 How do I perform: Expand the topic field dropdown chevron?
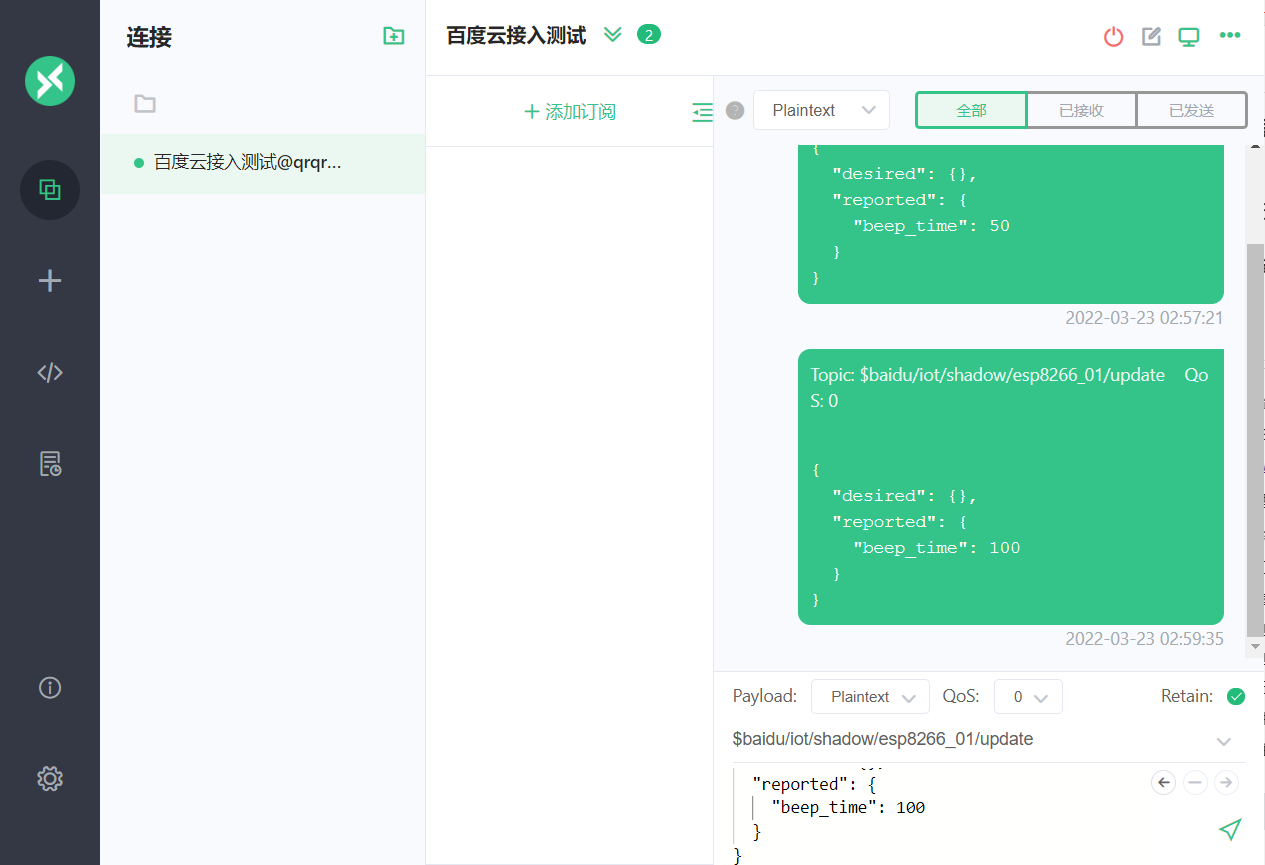pyautogui.click(x=1224, y=742)
